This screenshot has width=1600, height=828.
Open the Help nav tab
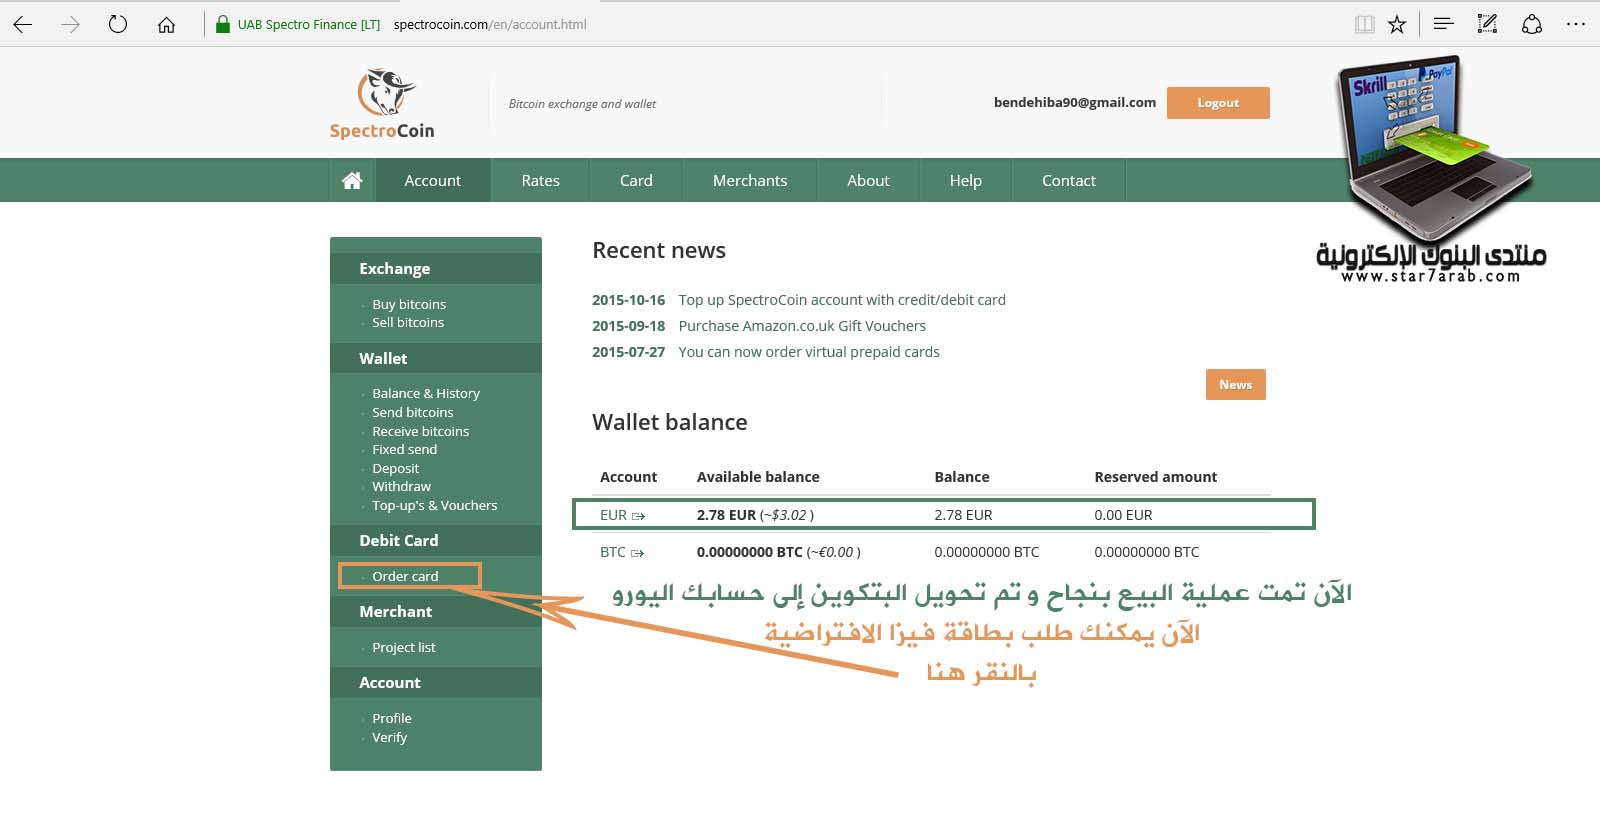965,180
